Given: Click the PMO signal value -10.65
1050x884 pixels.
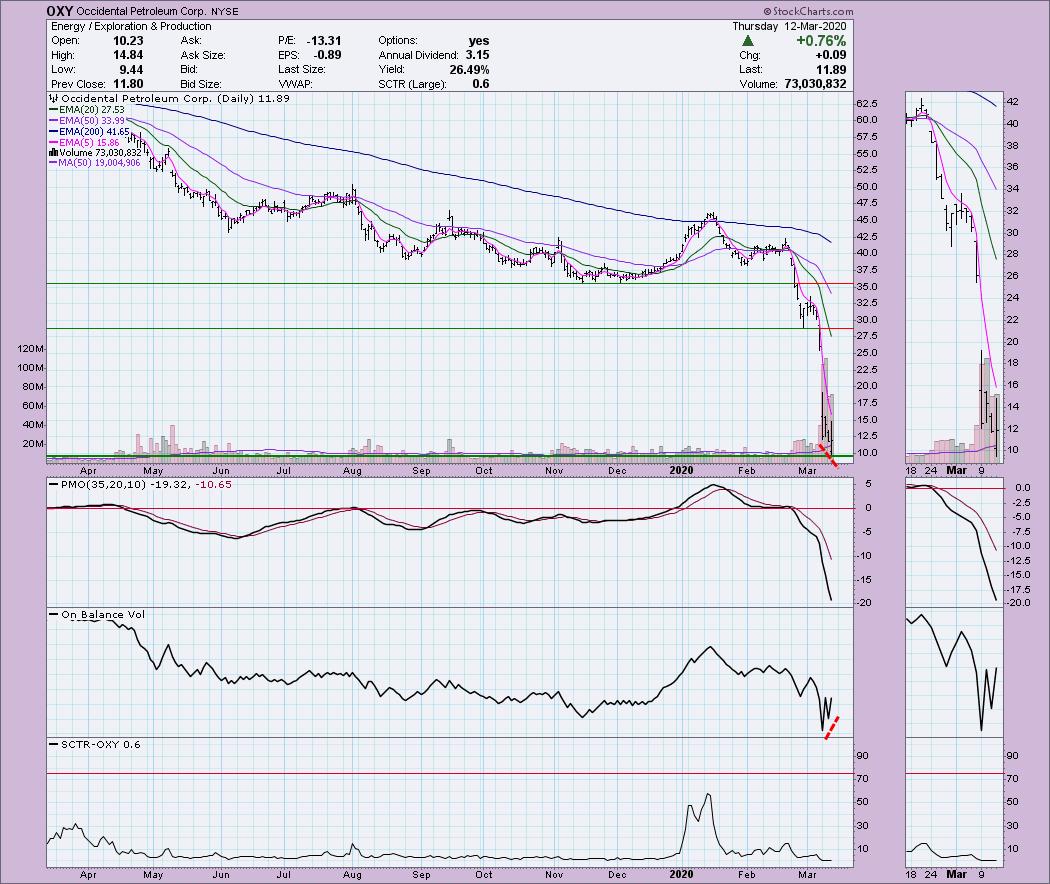Looking at the screenshot, I should [214, 484].
